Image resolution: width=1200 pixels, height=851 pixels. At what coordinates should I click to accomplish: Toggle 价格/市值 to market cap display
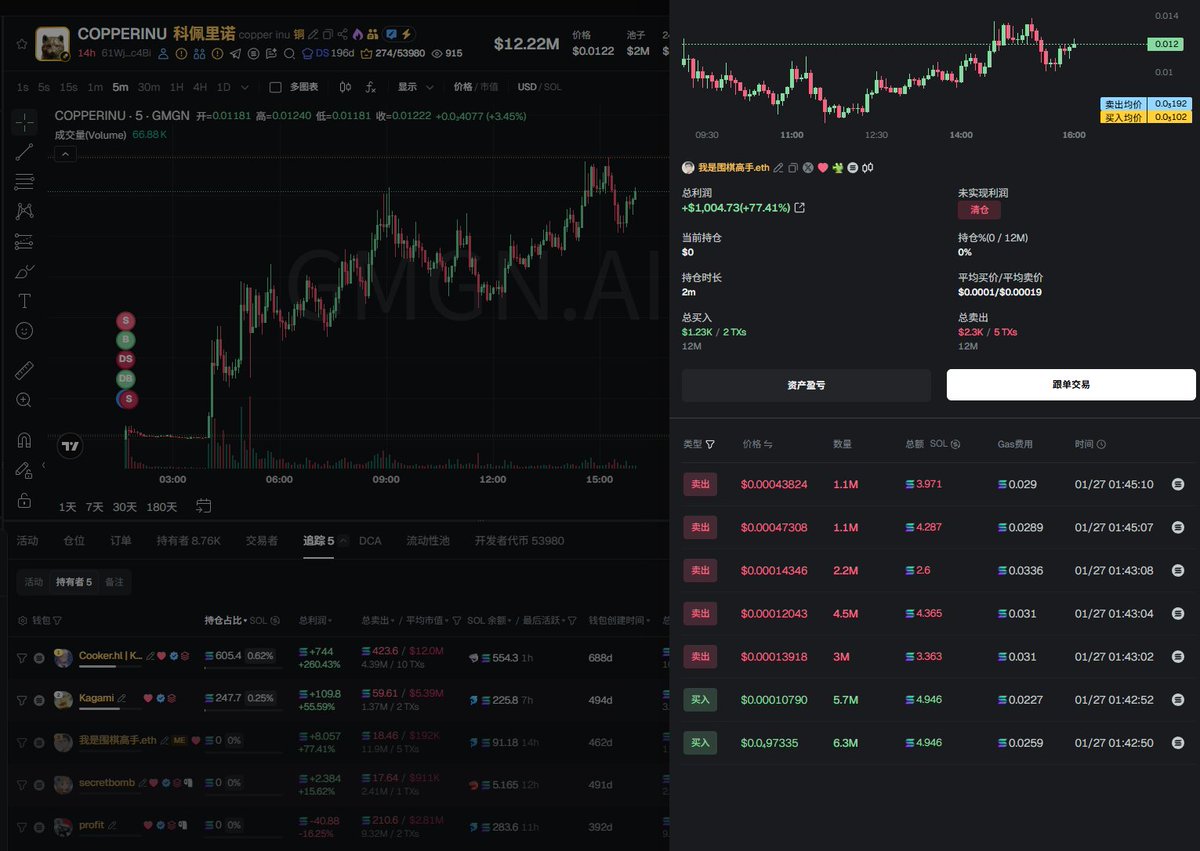488,87
